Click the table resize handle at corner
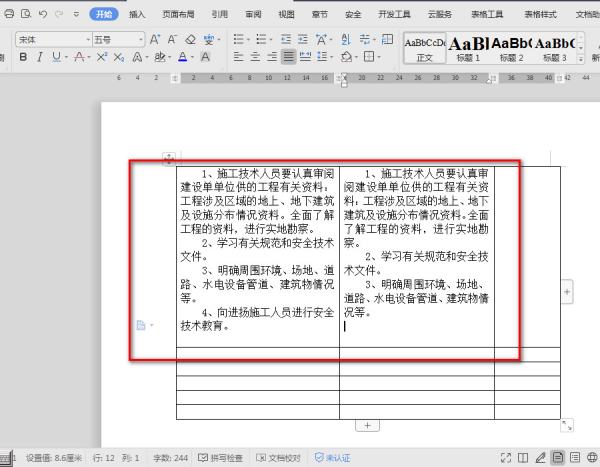The image size is (600, 467). point(567,425)
